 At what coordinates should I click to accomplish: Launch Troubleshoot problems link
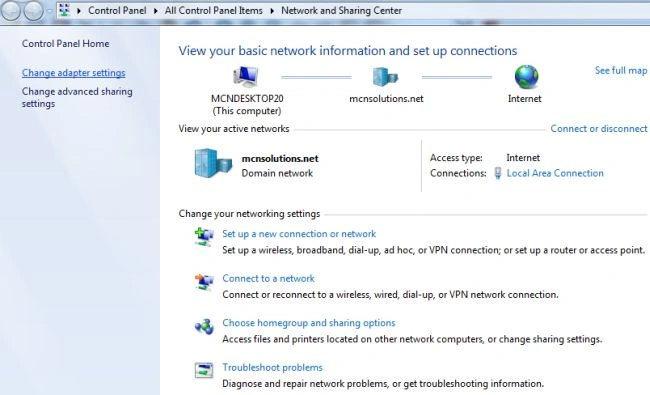272,368
